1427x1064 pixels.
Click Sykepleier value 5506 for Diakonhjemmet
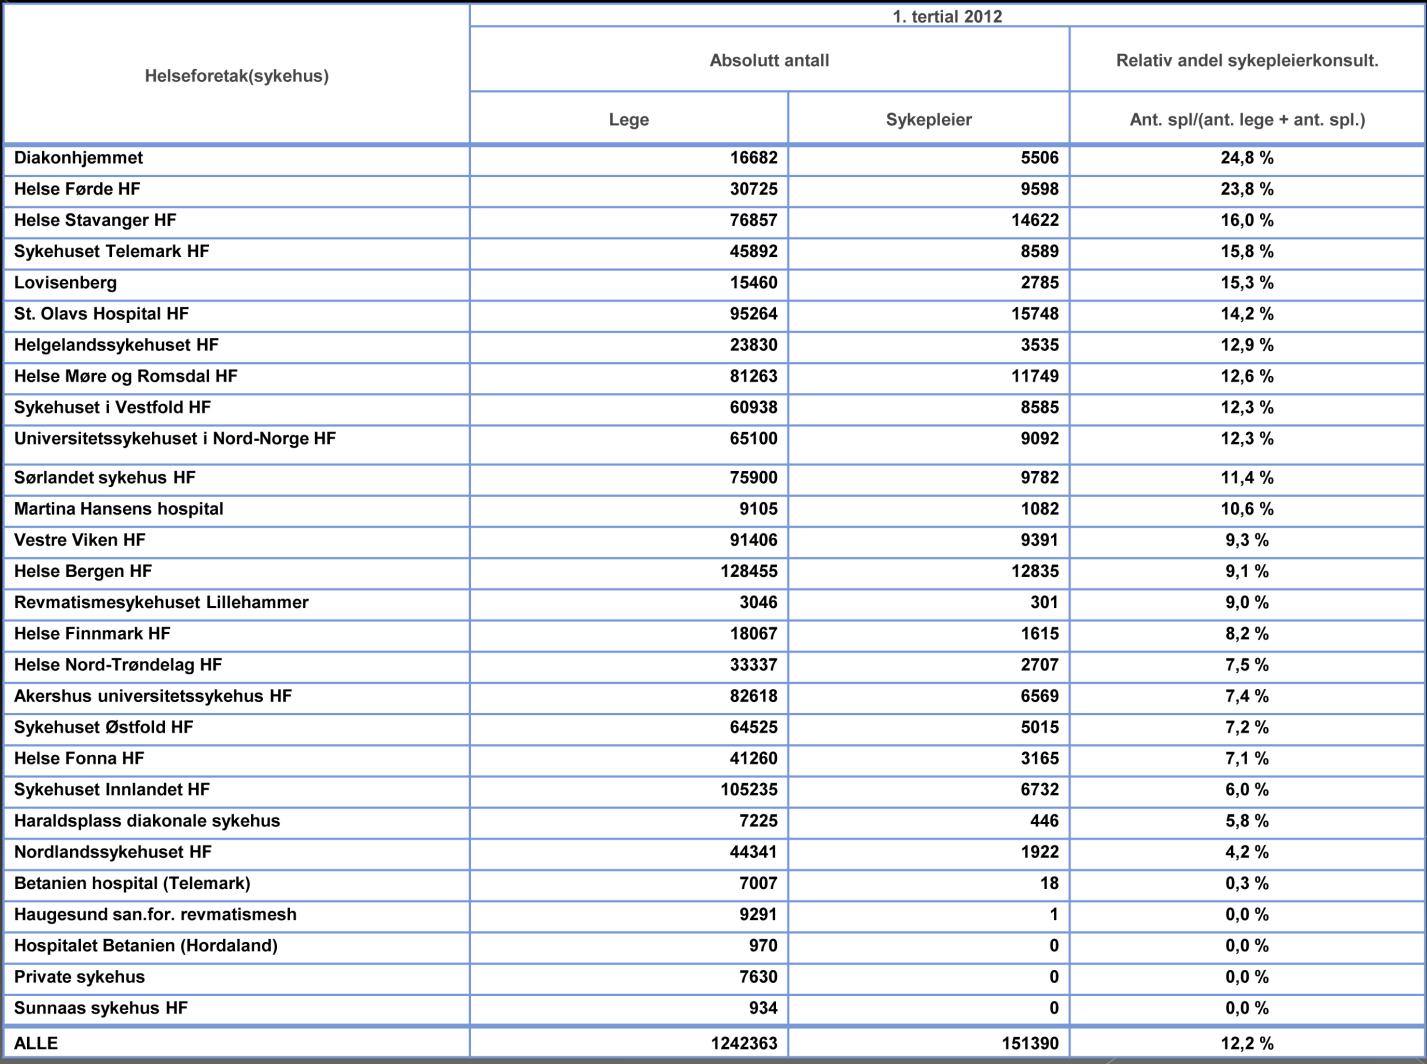click(1040, 158)
